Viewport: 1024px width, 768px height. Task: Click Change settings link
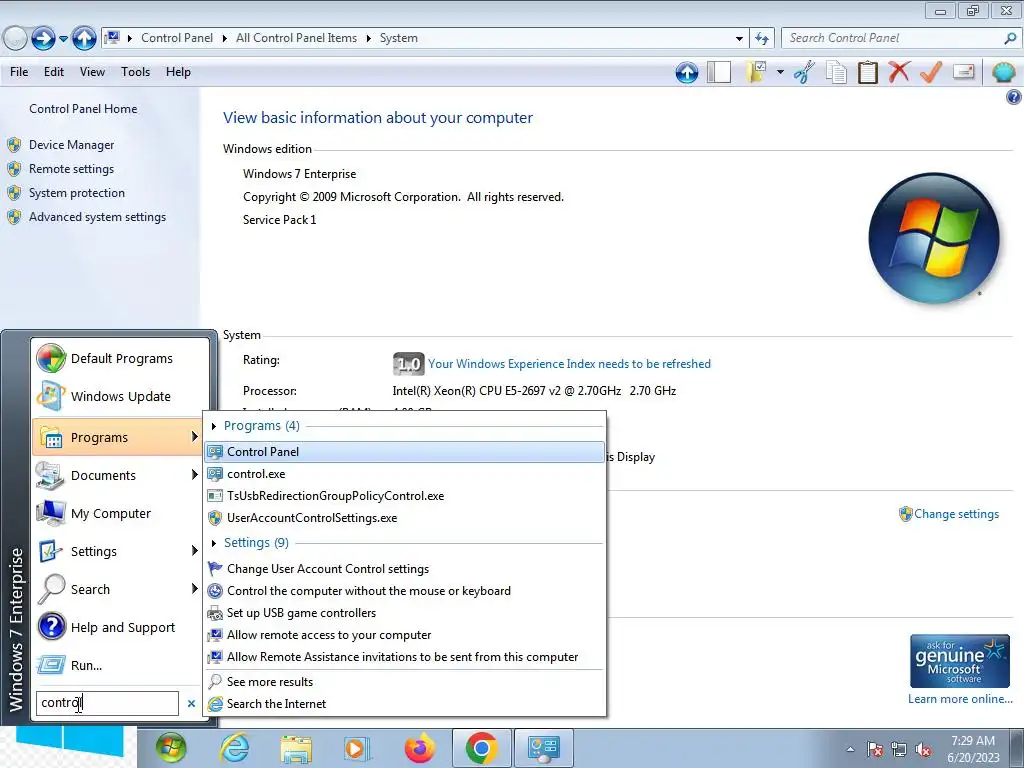click(x=956, y=514)
